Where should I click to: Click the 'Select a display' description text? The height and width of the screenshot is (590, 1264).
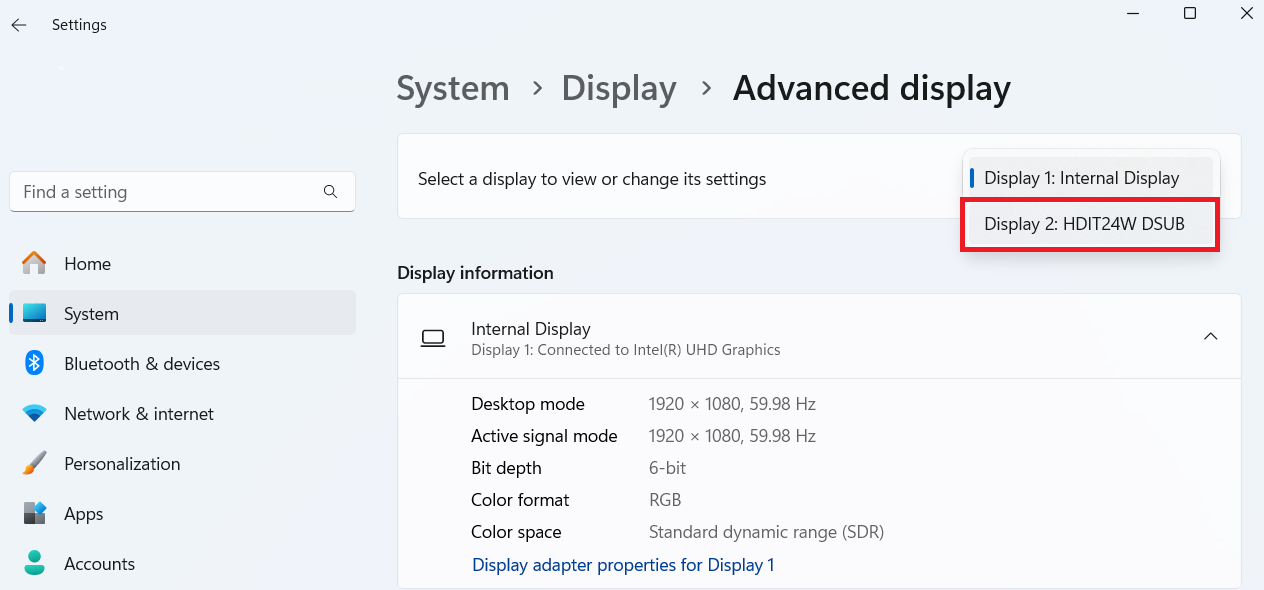(592, 179)
